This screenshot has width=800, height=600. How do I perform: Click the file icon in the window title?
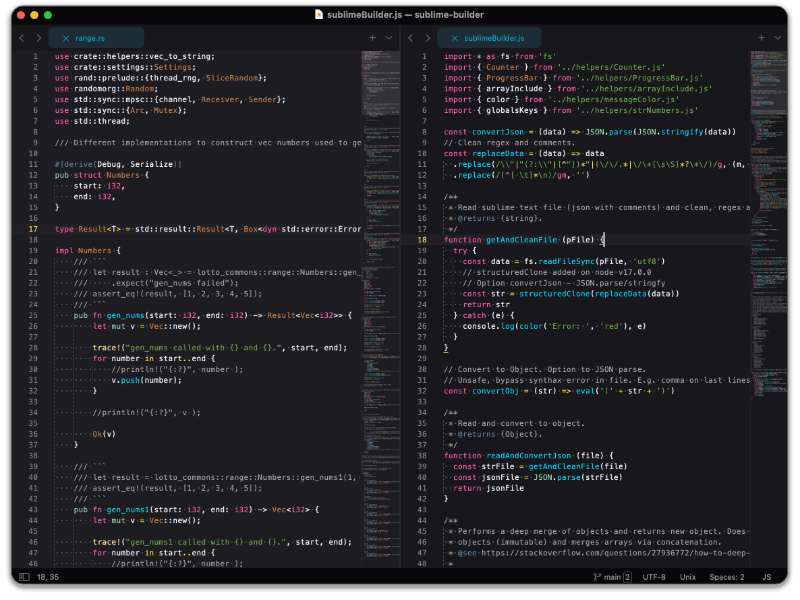click(x=319, y=14)
